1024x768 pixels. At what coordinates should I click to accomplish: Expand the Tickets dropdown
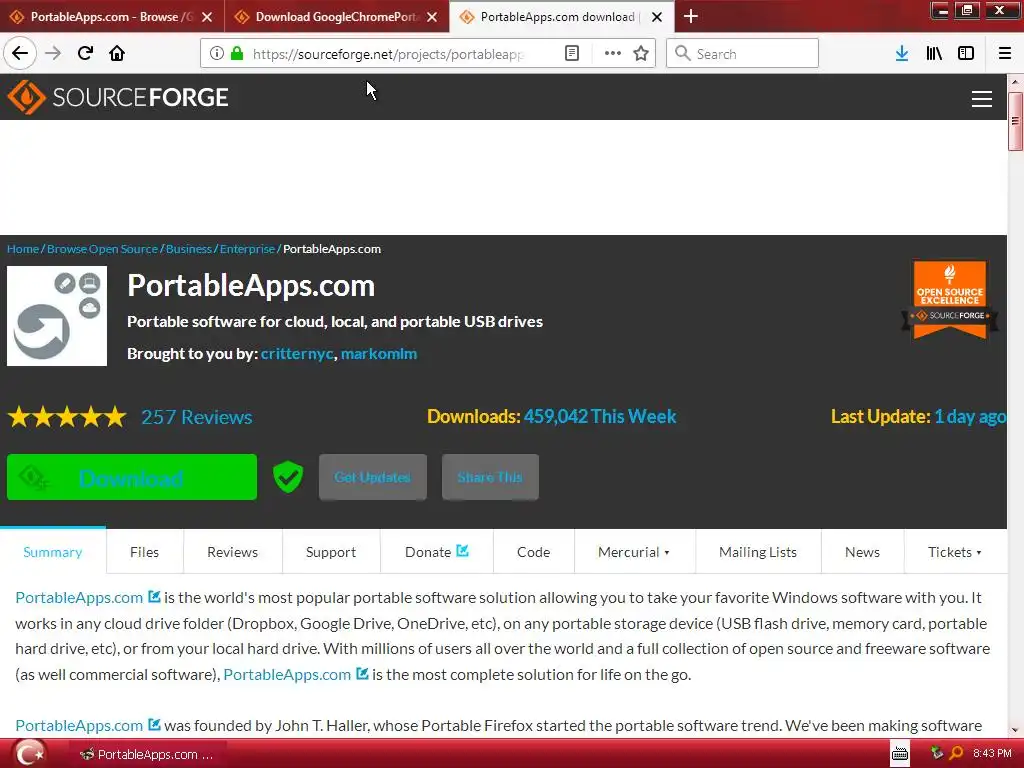(x=955, y=552)
